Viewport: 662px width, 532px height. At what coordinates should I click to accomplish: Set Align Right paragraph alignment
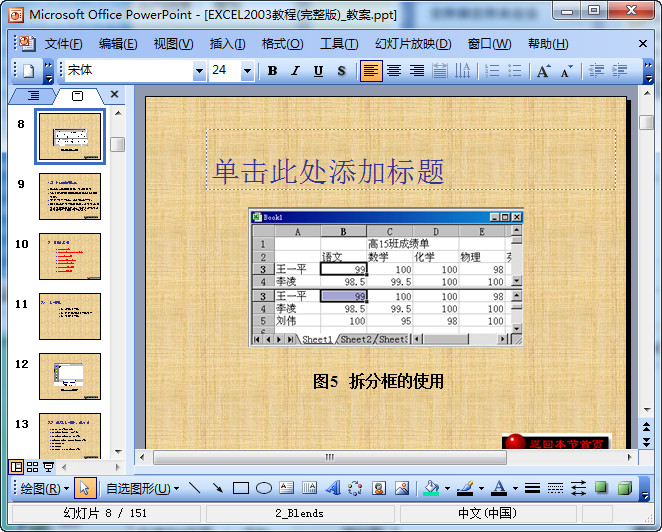tap(417, 71)
